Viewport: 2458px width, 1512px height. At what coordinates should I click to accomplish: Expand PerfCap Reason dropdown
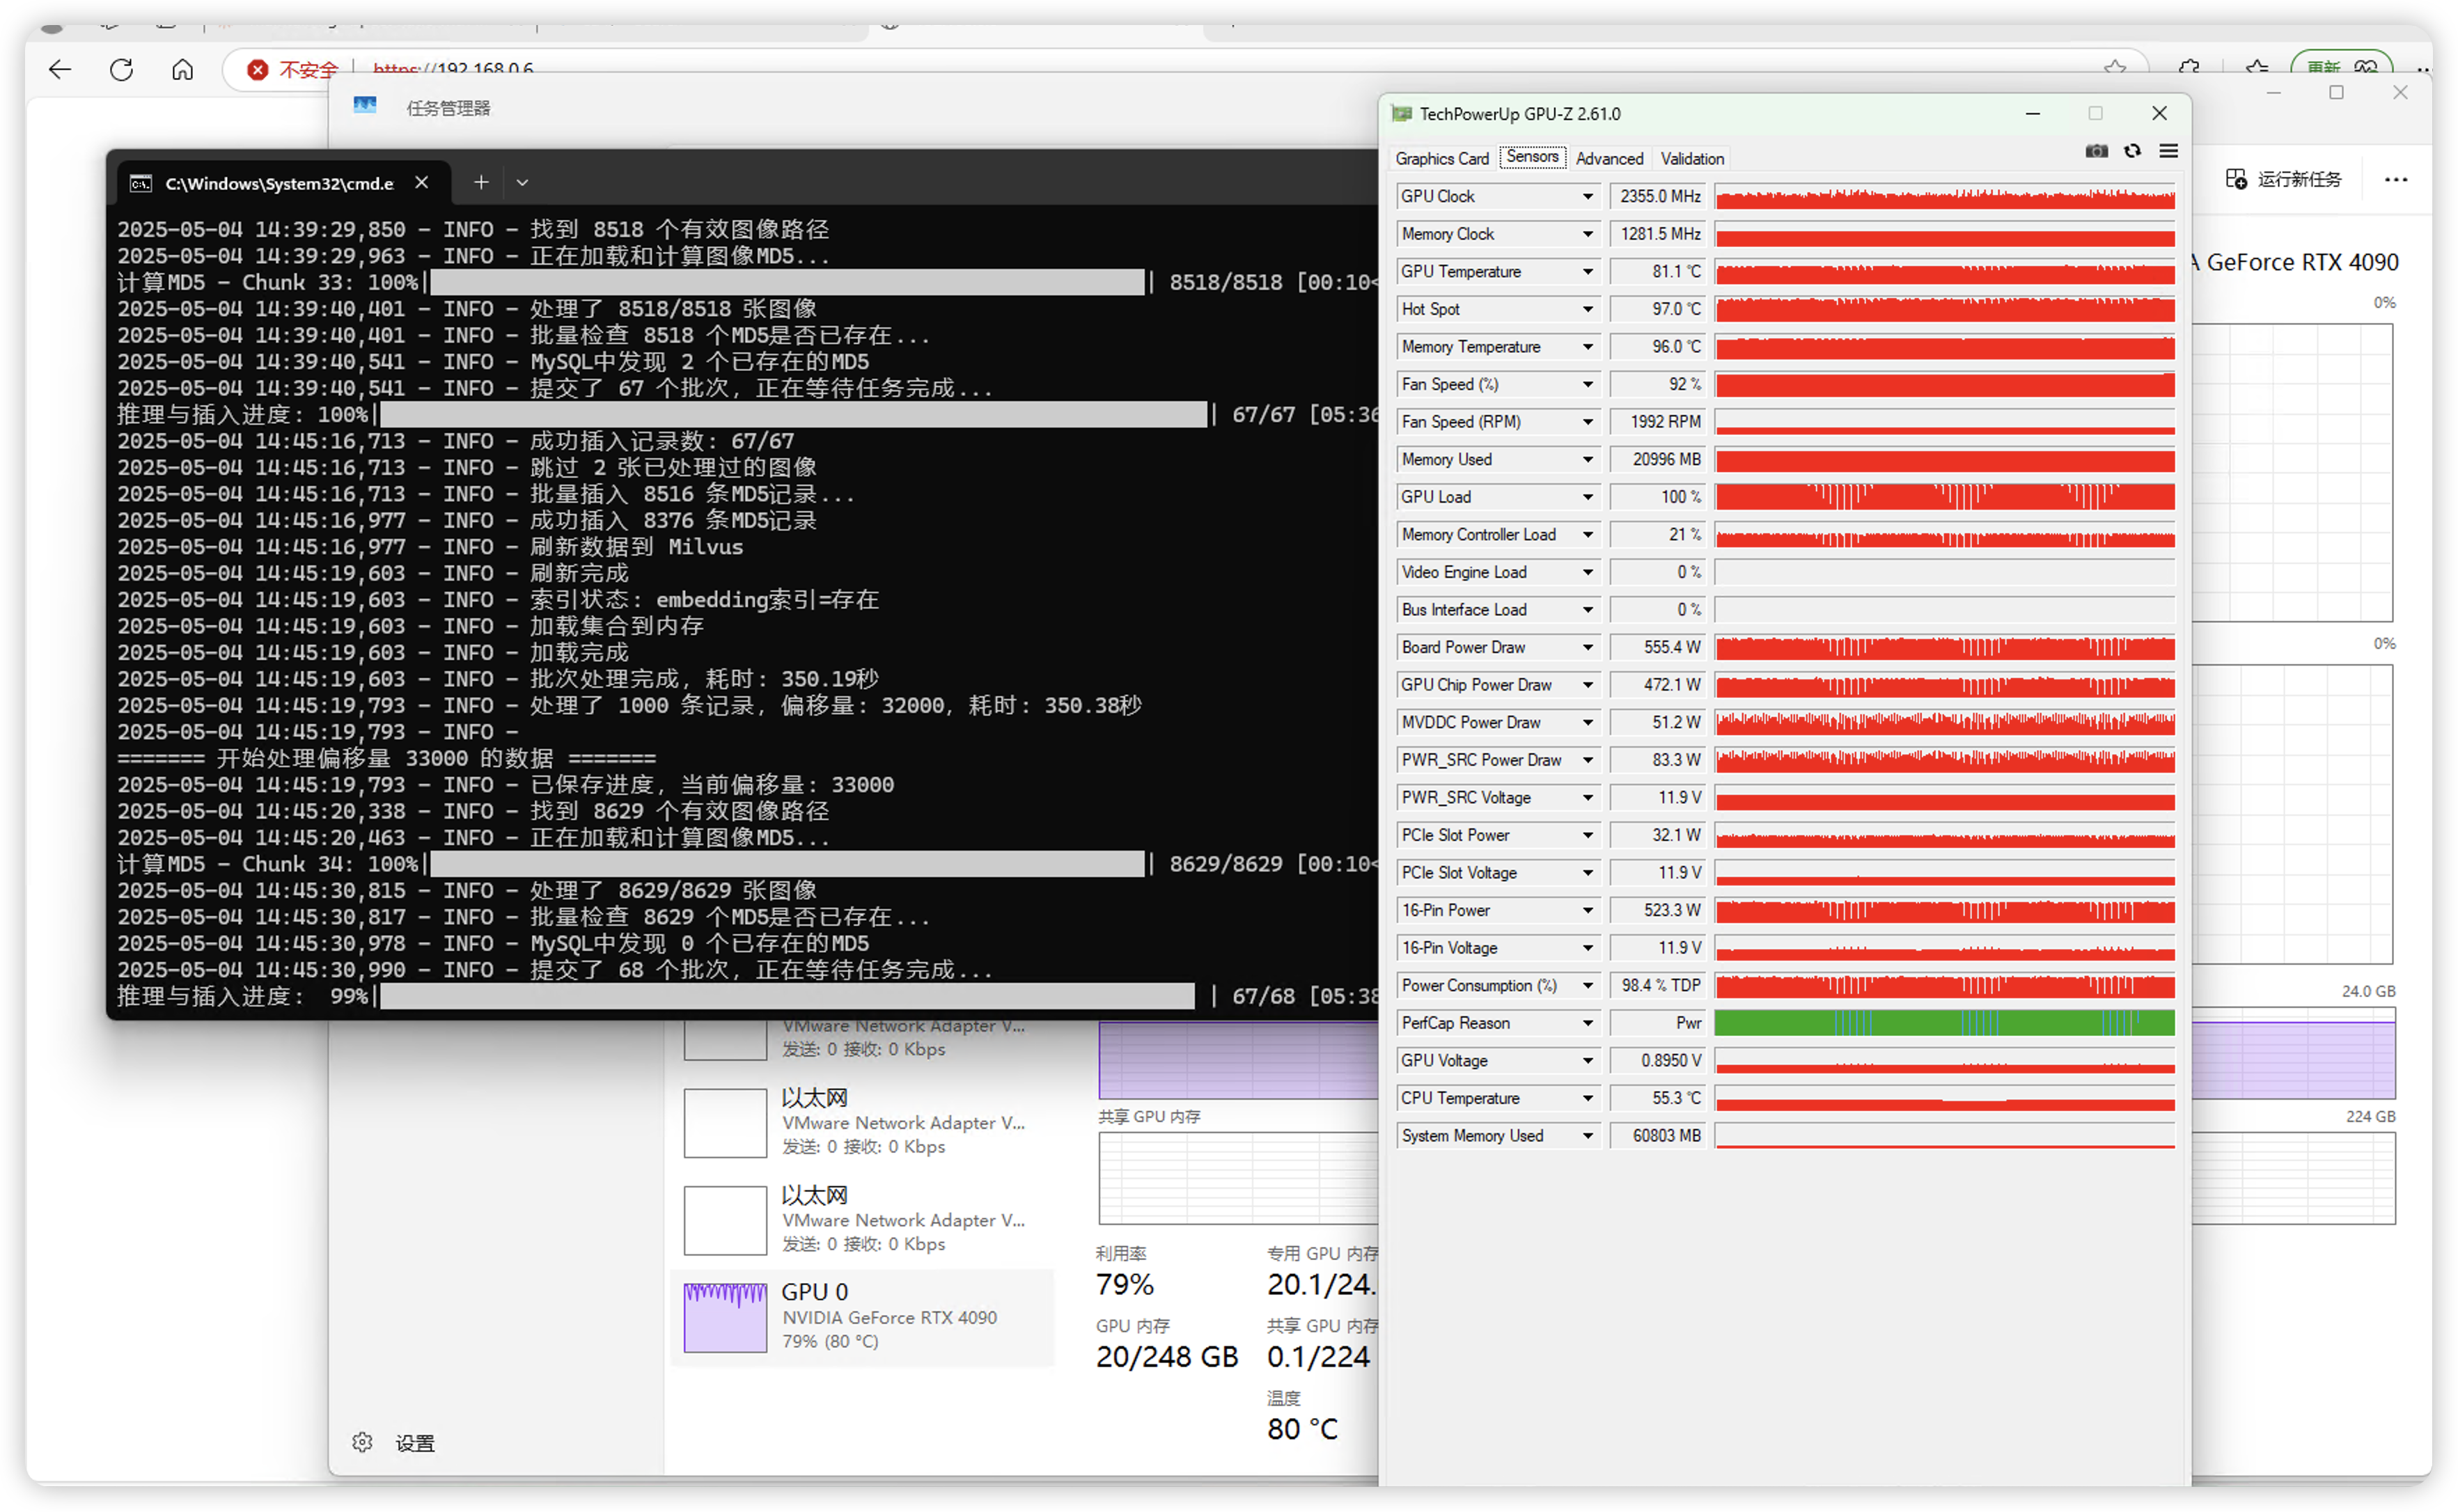(x=1587, y=1023)
